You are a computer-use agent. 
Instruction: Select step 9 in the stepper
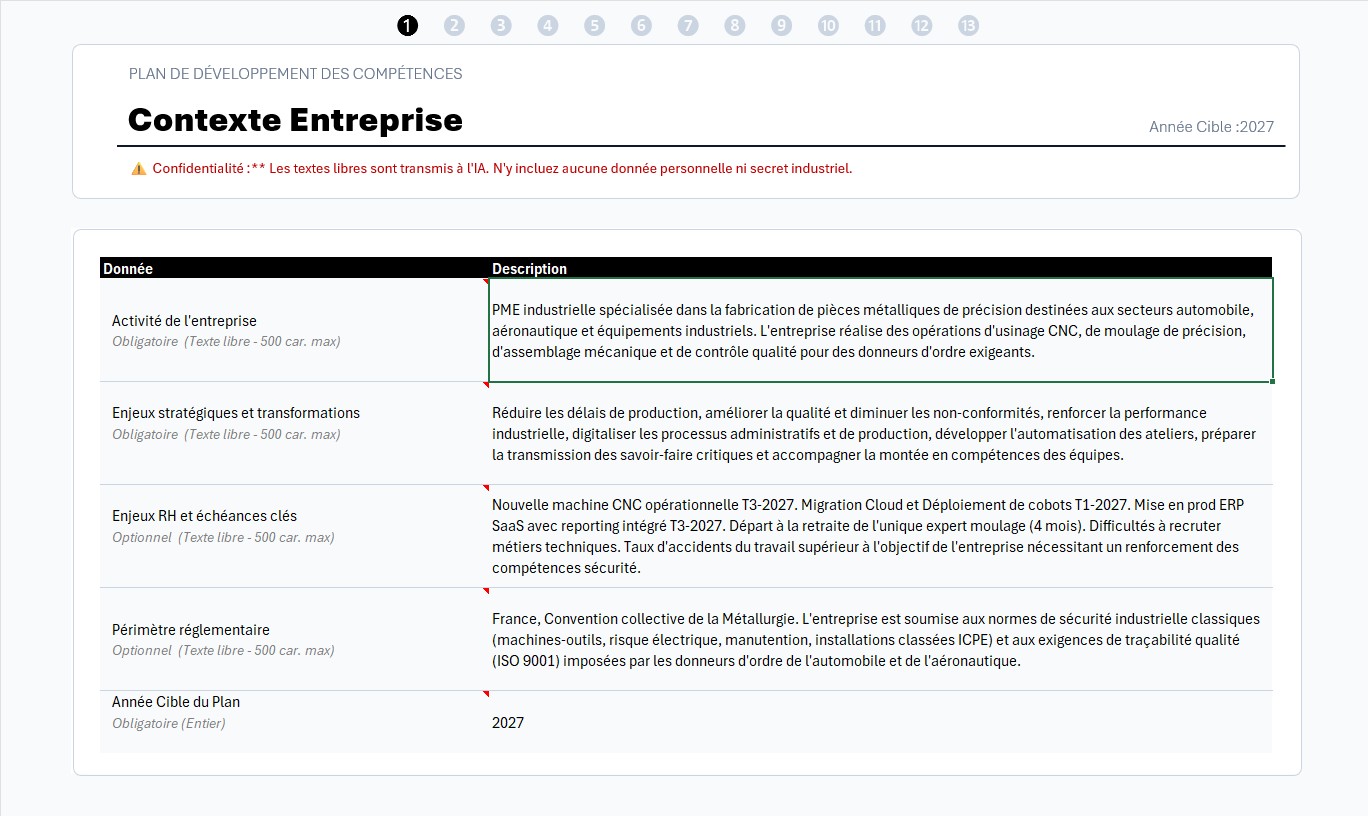[781, 26]
